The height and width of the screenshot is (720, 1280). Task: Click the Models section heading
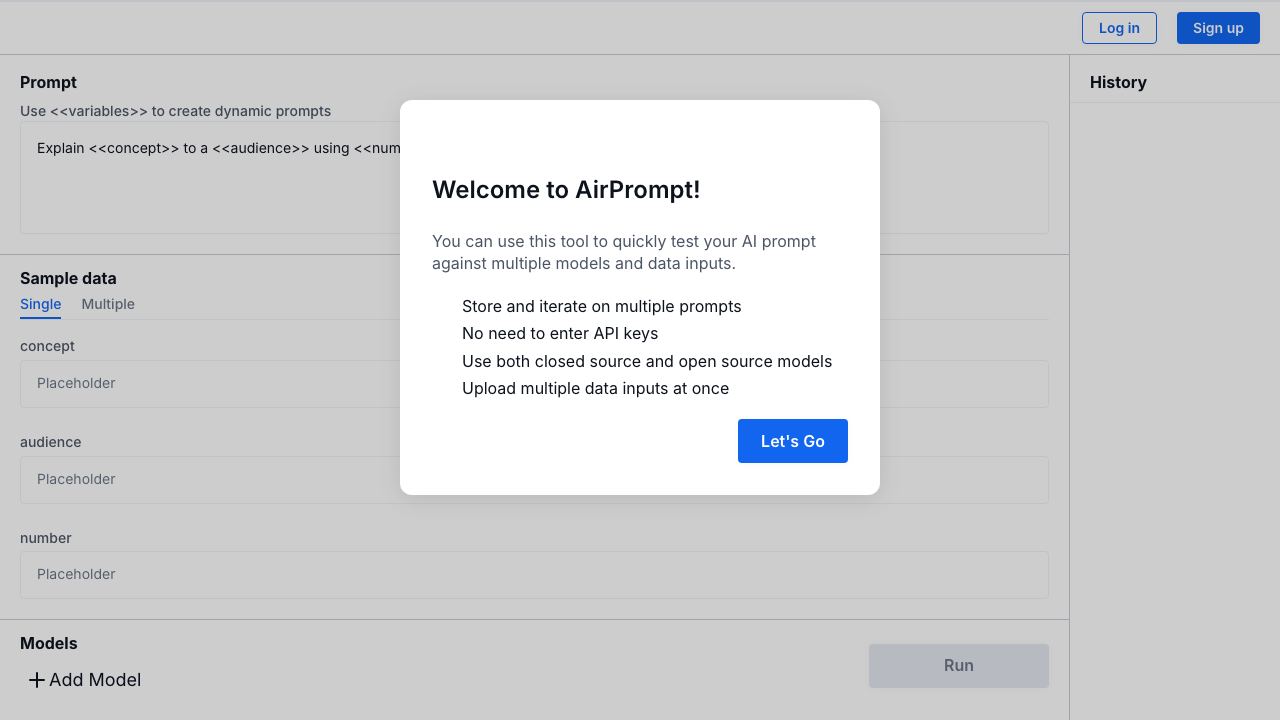click(49, 643)
